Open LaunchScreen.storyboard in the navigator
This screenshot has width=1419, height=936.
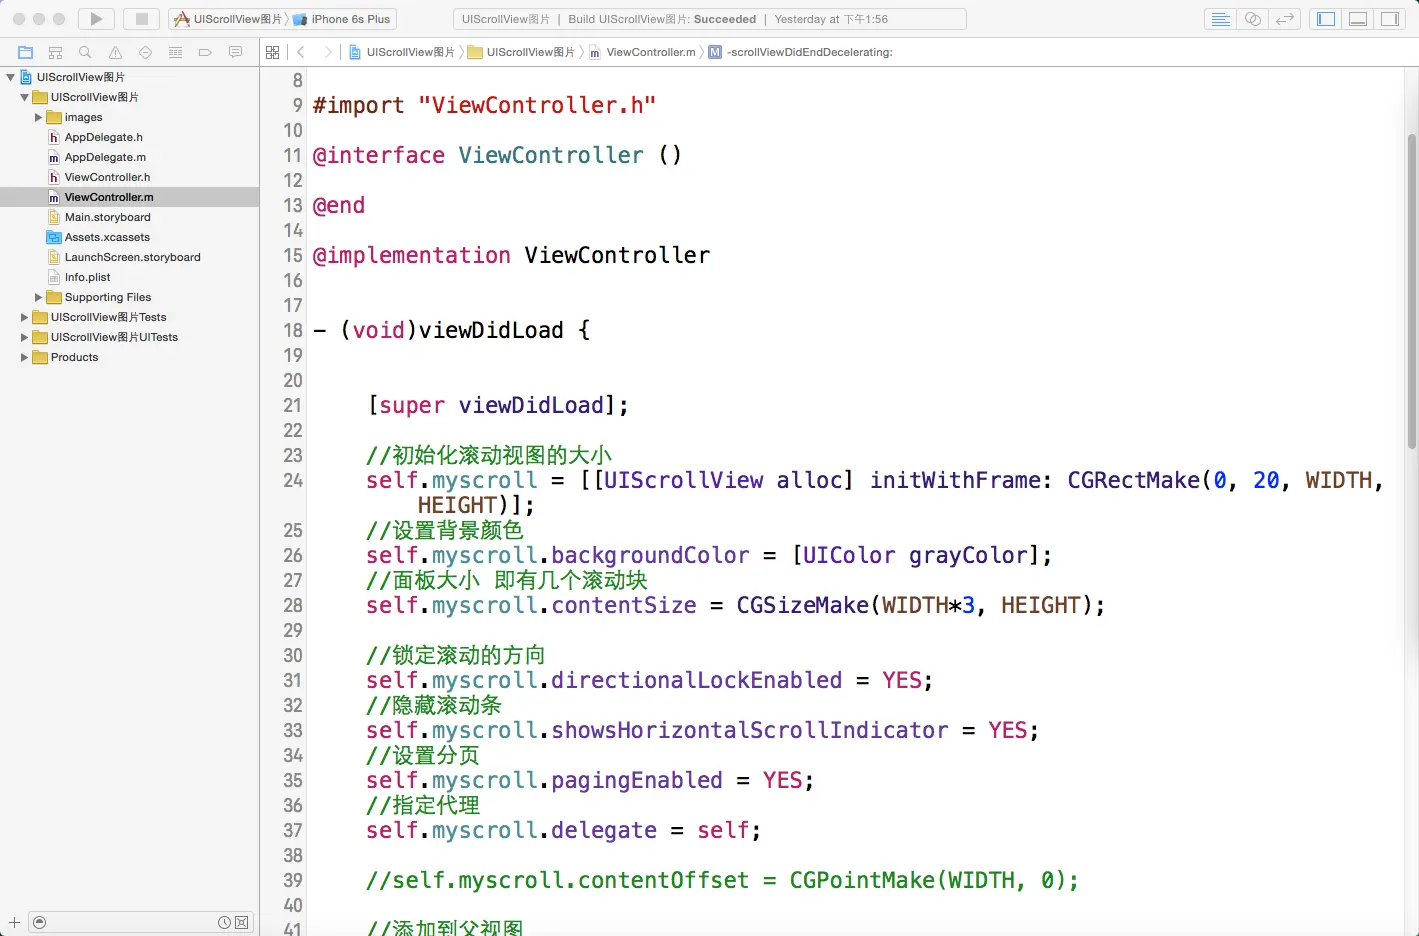[x=130, y=257]
